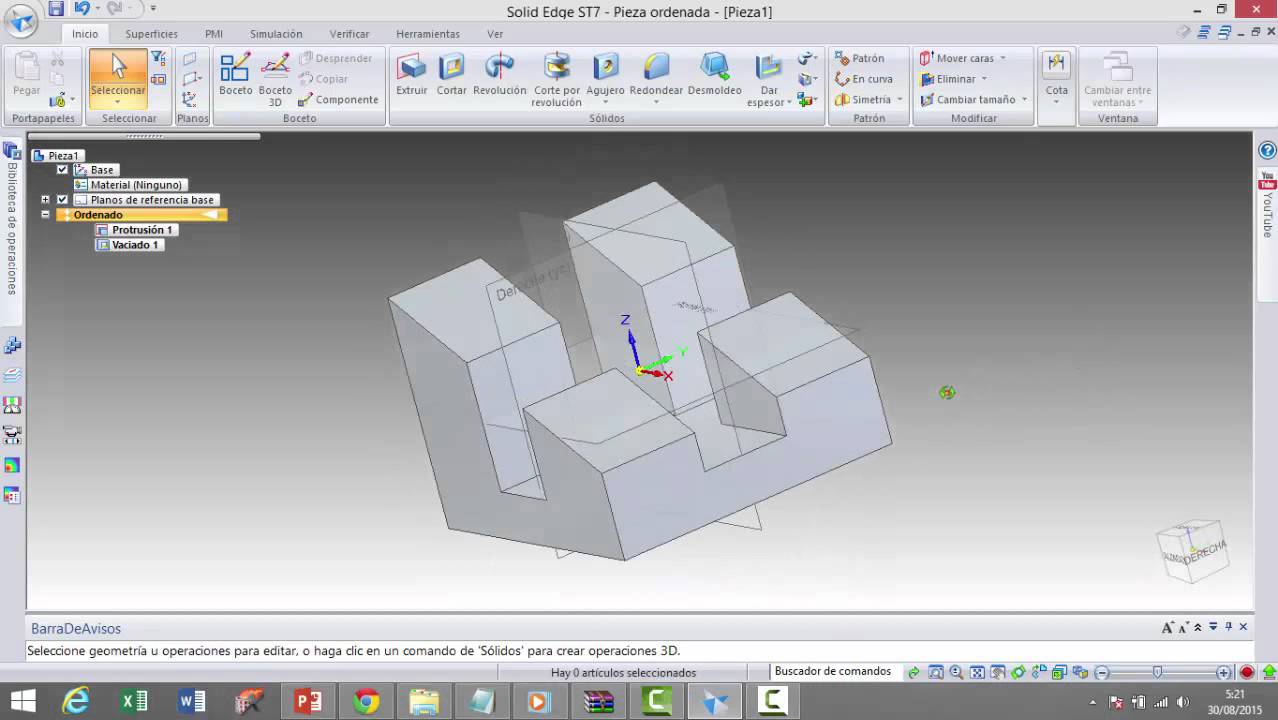1278x720 pixels.
Task: Activate the Revolución tool
Action: (x=499, y=75)
